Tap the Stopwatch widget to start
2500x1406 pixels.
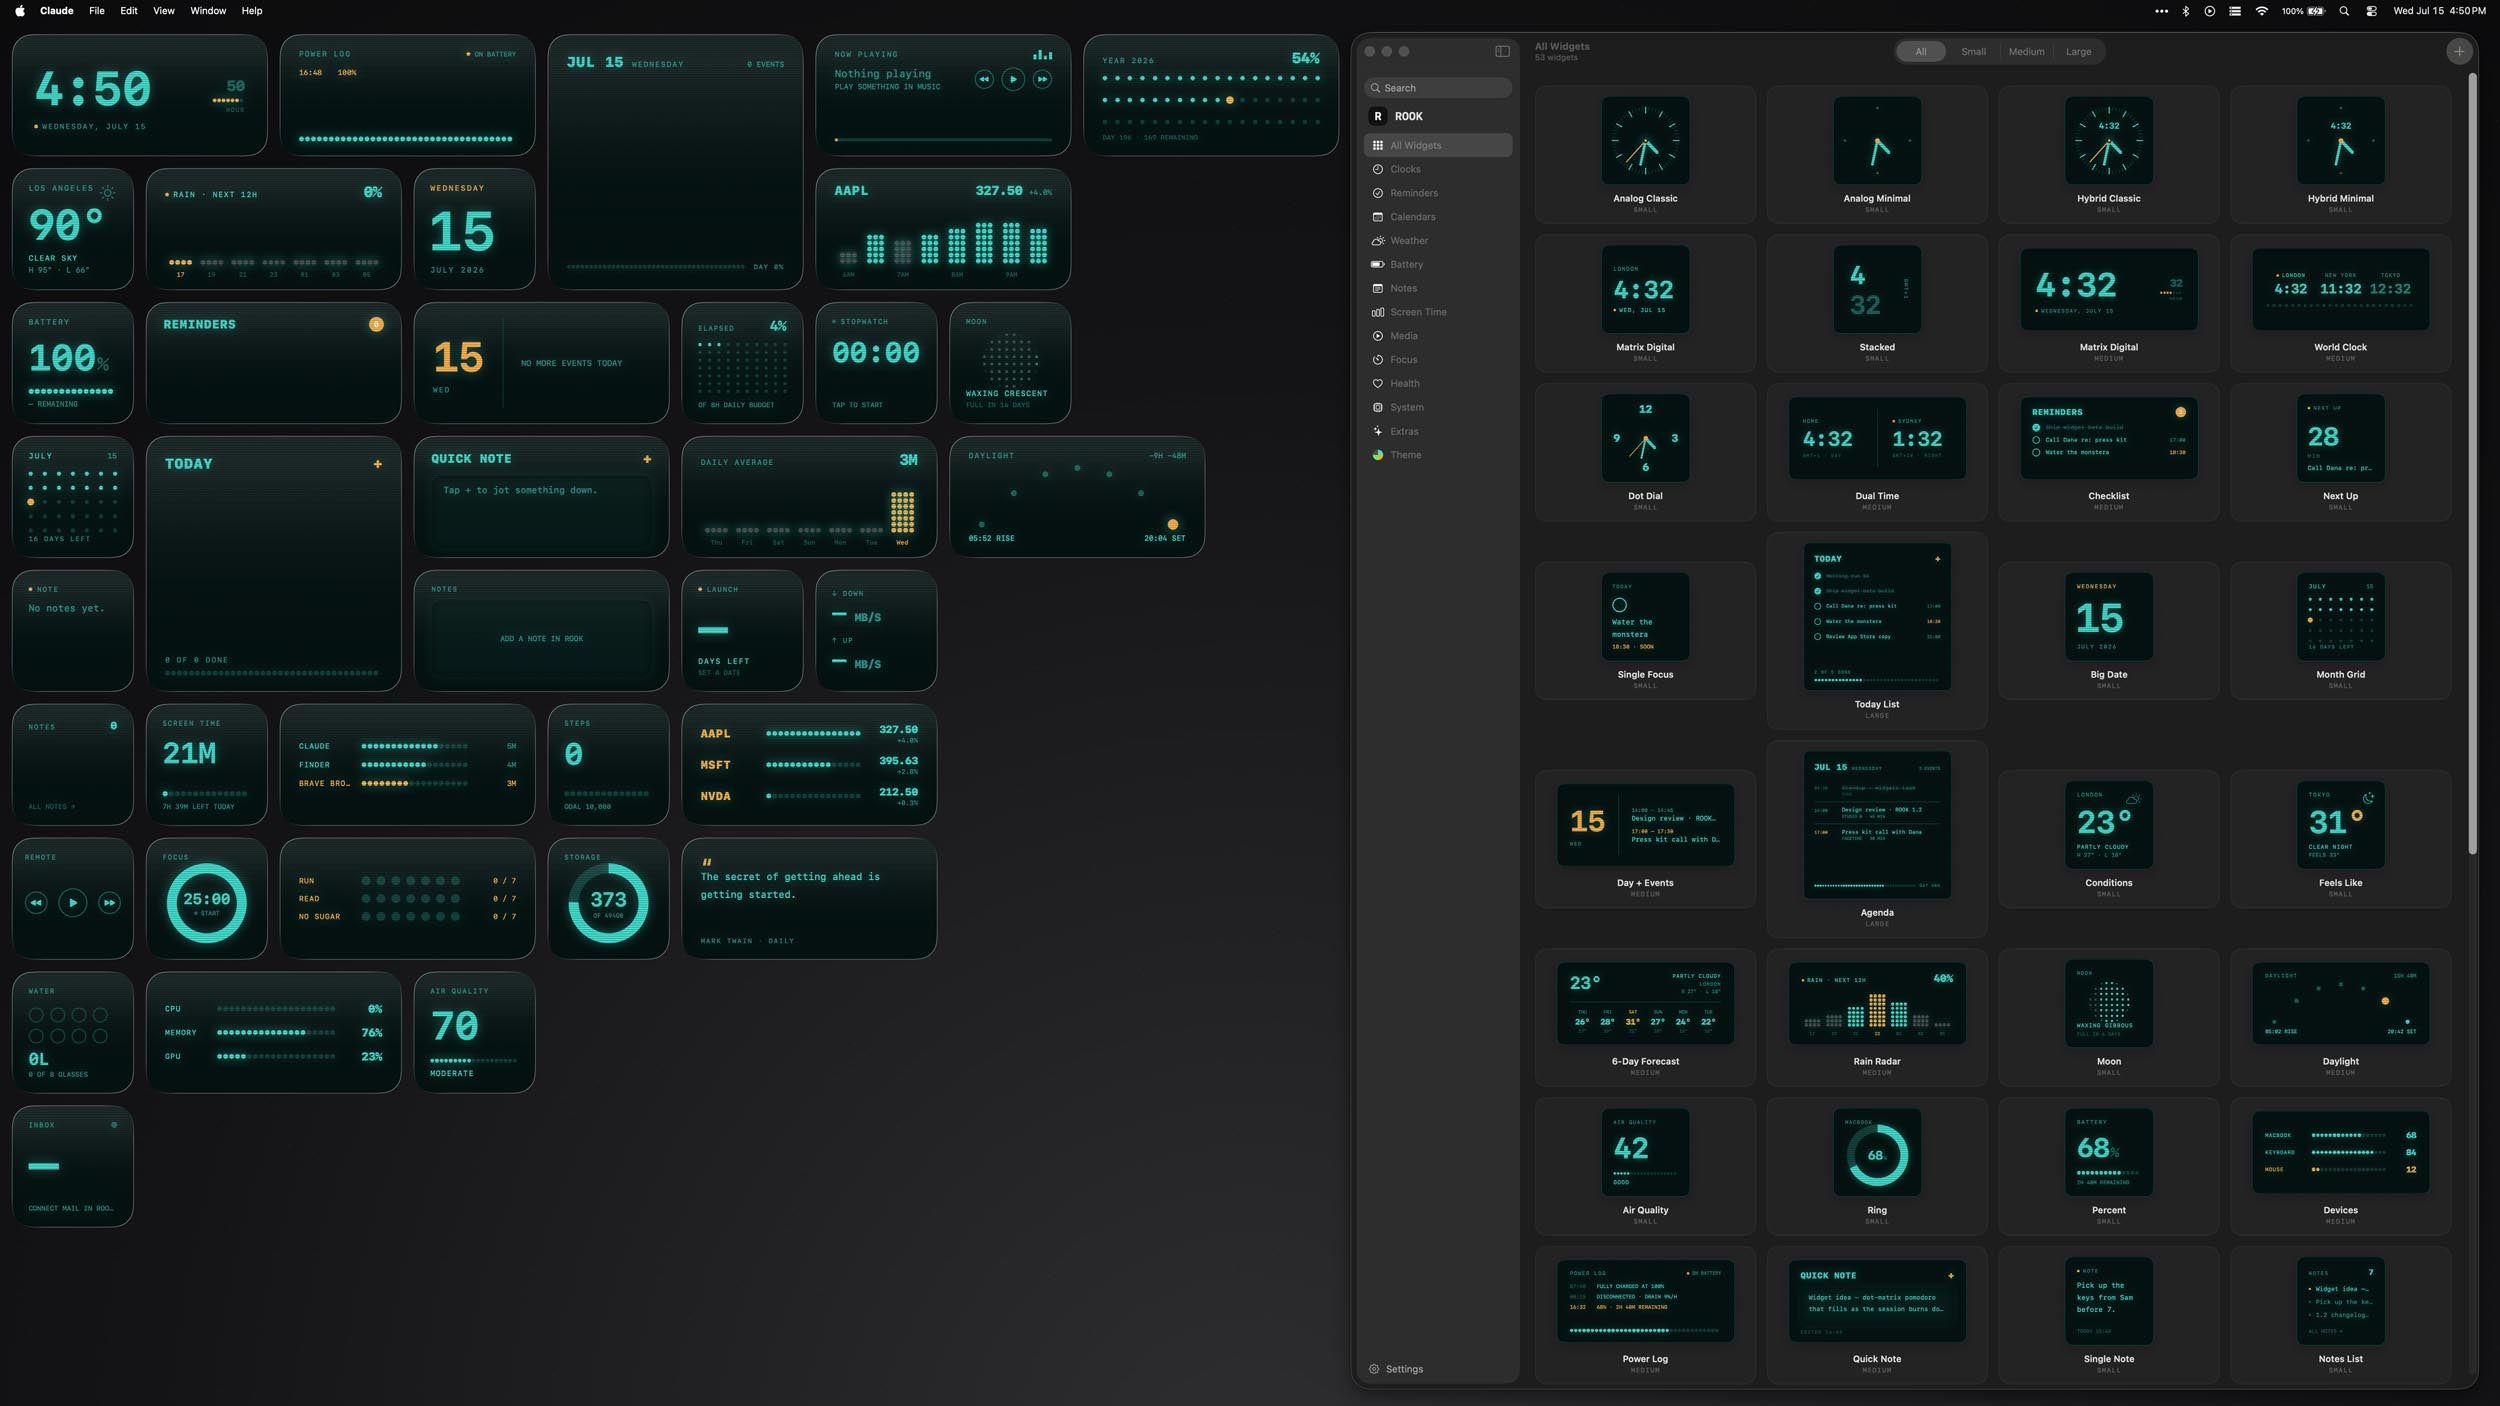(876, 363)
